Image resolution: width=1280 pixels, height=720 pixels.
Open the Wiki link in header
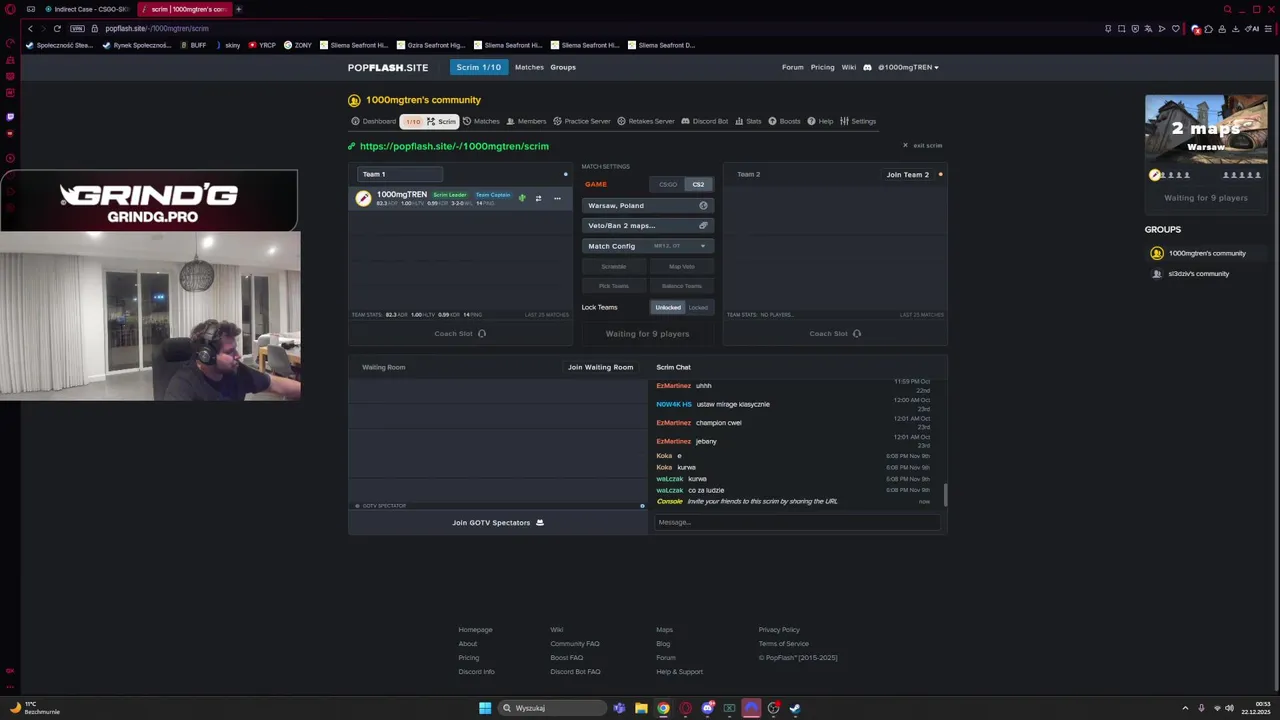click(849, 67)
